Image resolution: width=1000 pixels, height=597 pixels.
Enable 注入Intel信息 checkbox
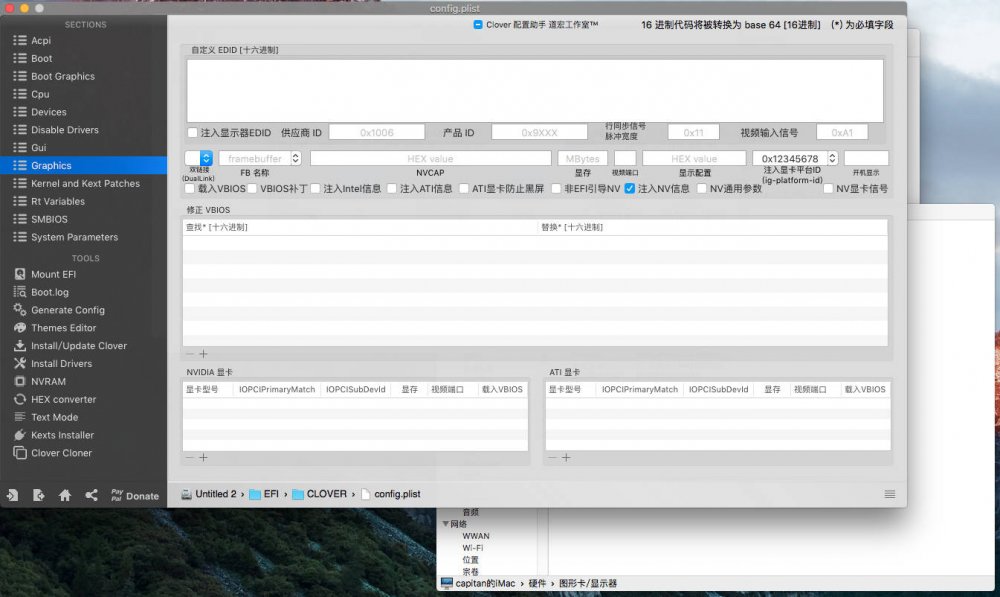pyautogui.click(x=315, y=189)
